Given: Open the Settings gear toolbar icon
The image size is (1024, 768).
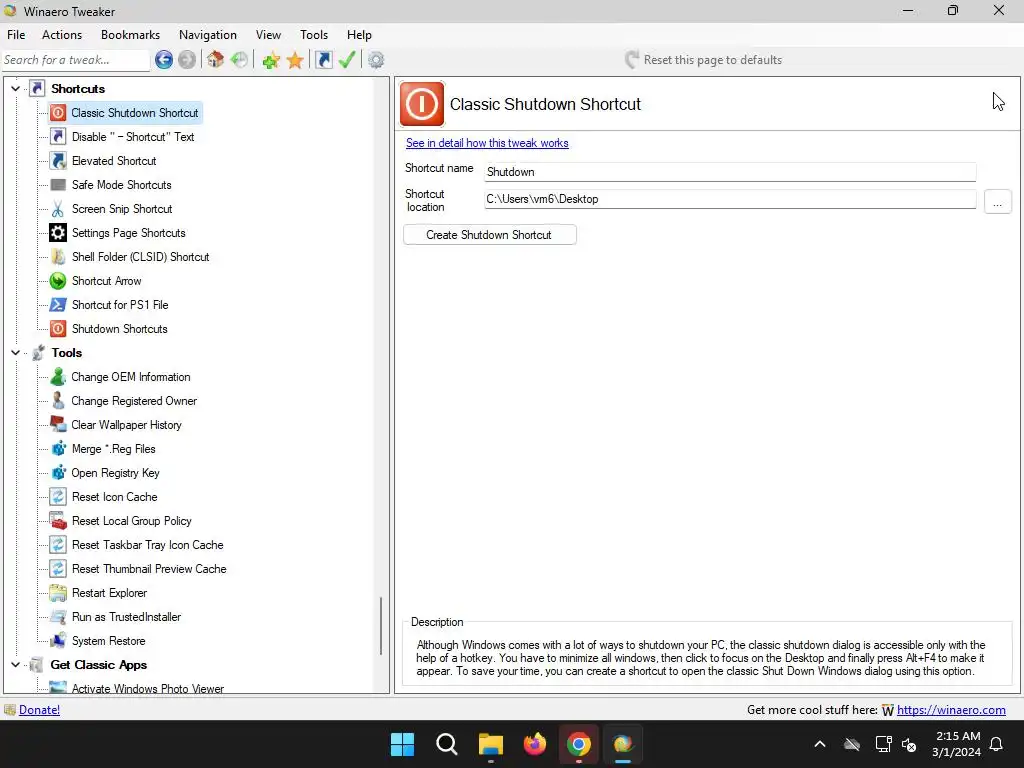Looking at the screenshot, I should 376,60.
